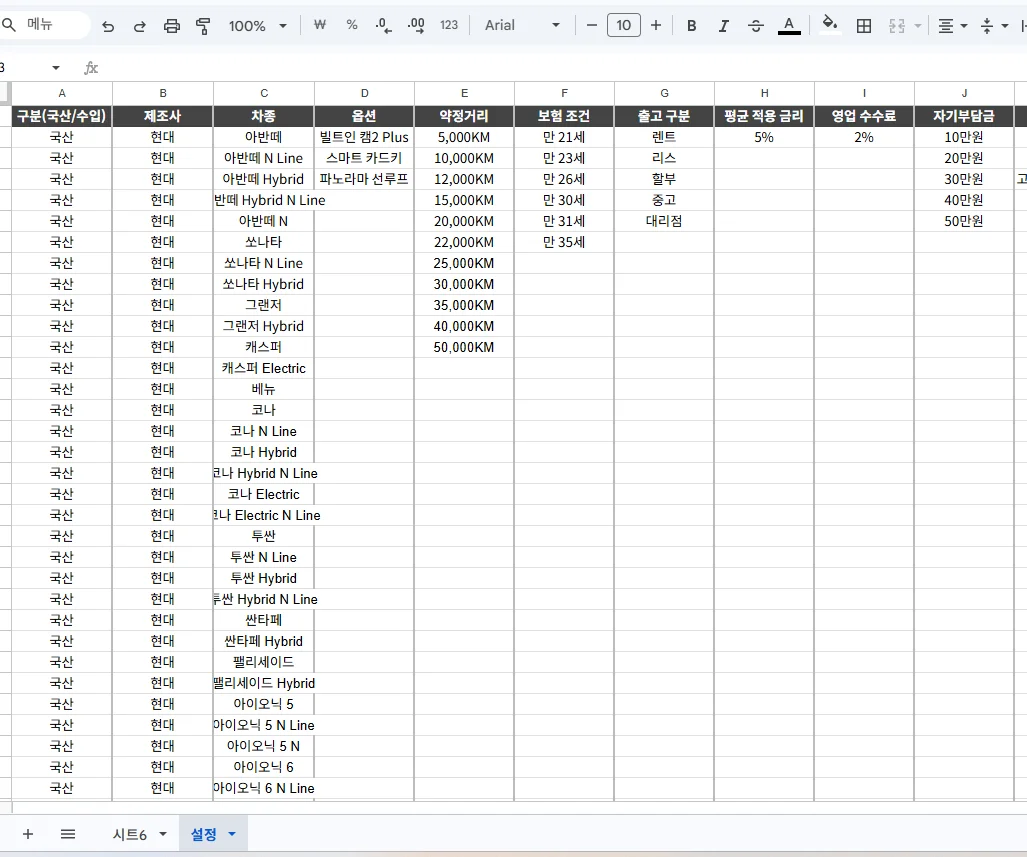Viewport: 1027px width, 857px height.
Task: Select cell 50만원
Action: (x=964, y=221)
